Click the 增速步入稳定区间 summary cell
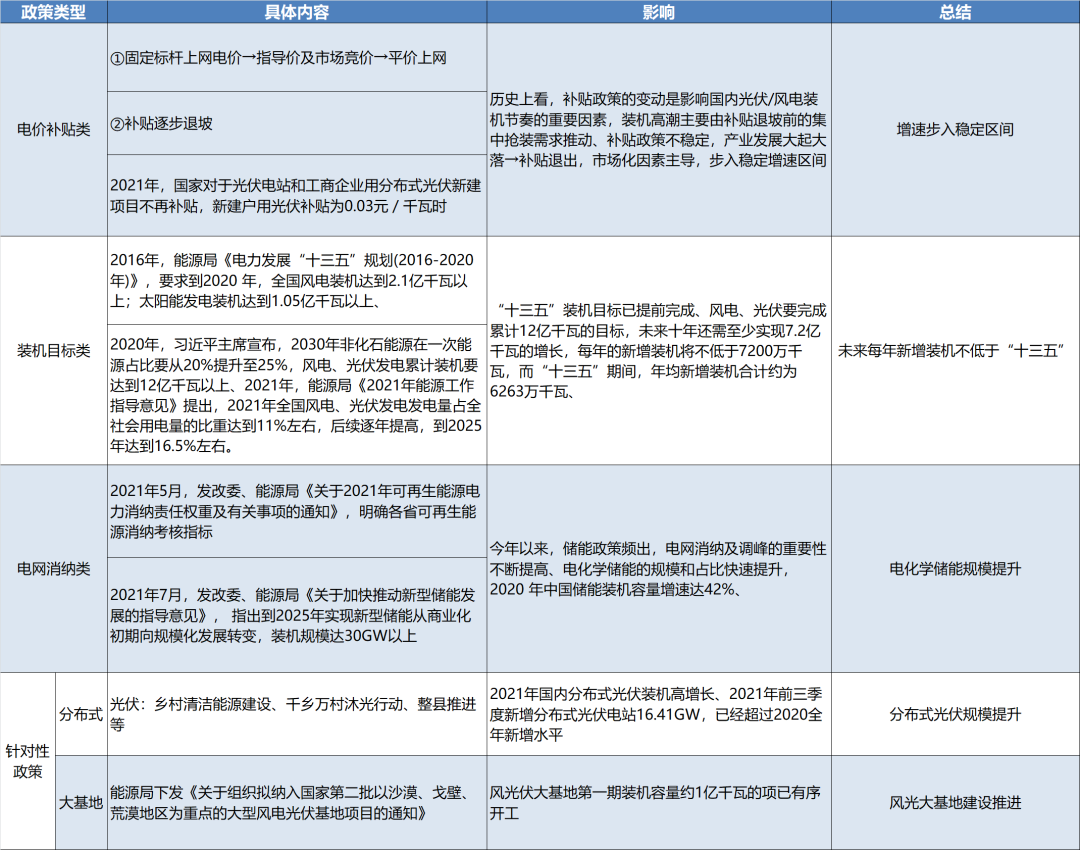The image size is (1080, 850). click(955, 129)
